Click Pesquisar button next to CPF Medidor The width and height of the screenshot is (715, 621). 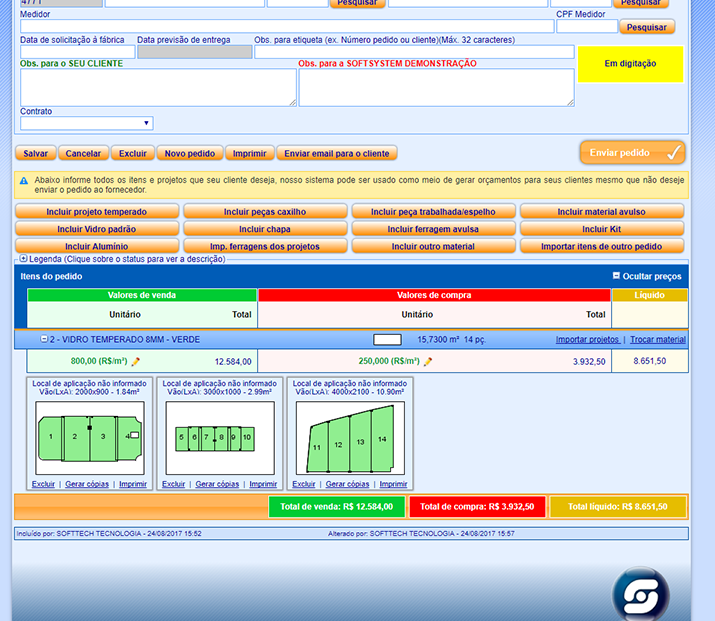(x=646, y=27)
